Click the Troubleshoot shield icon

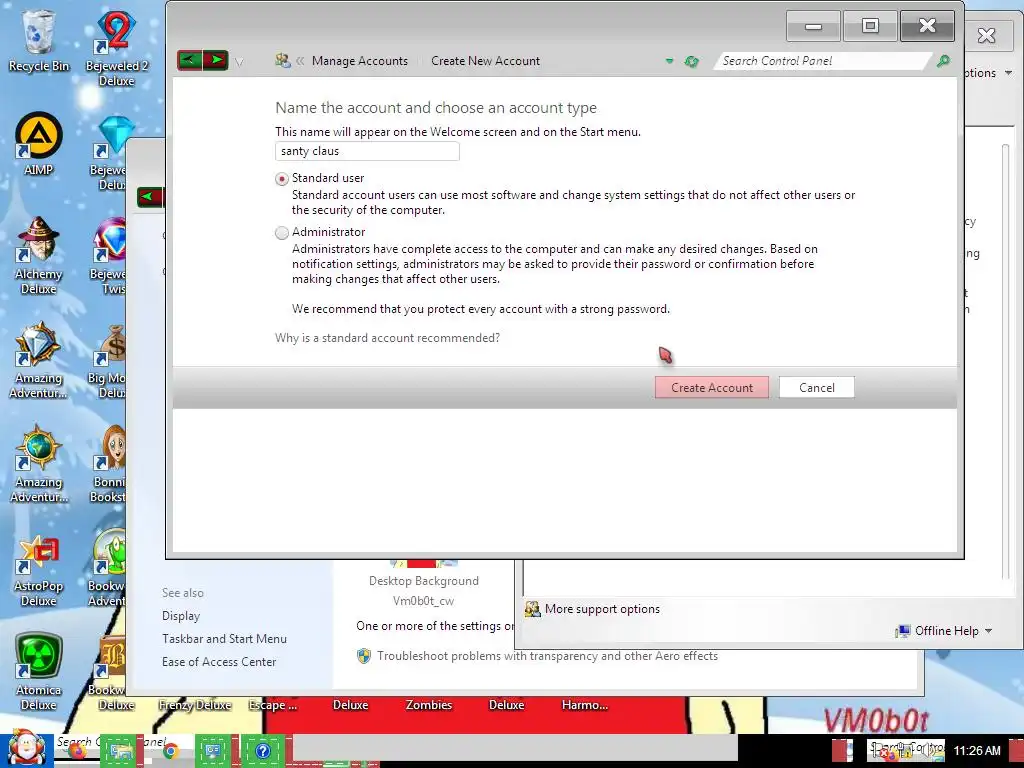pyautogui.click(x=364, y=656)
